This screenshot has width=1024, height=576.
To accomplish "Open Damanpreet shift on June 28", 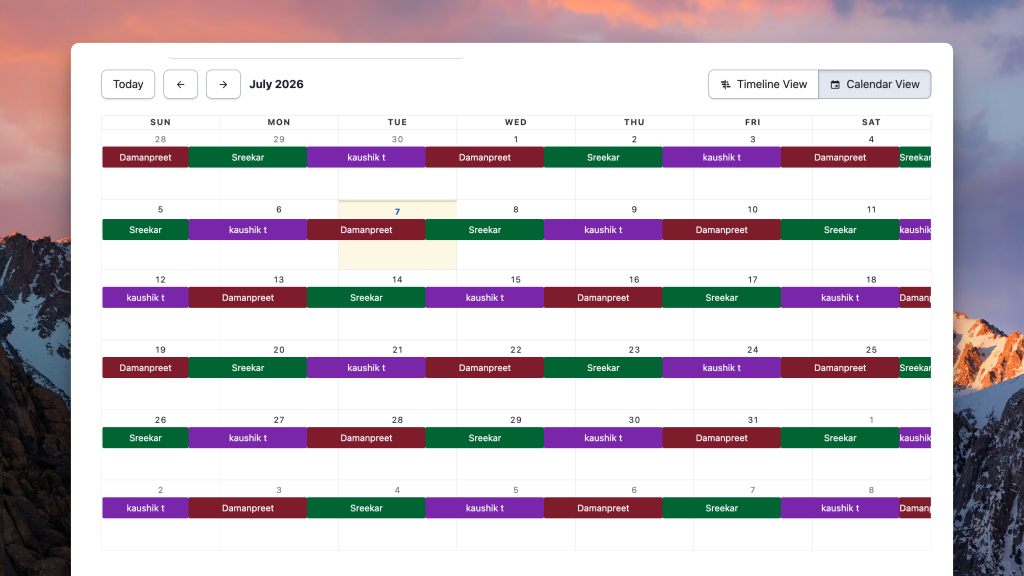I will [146, 157].
